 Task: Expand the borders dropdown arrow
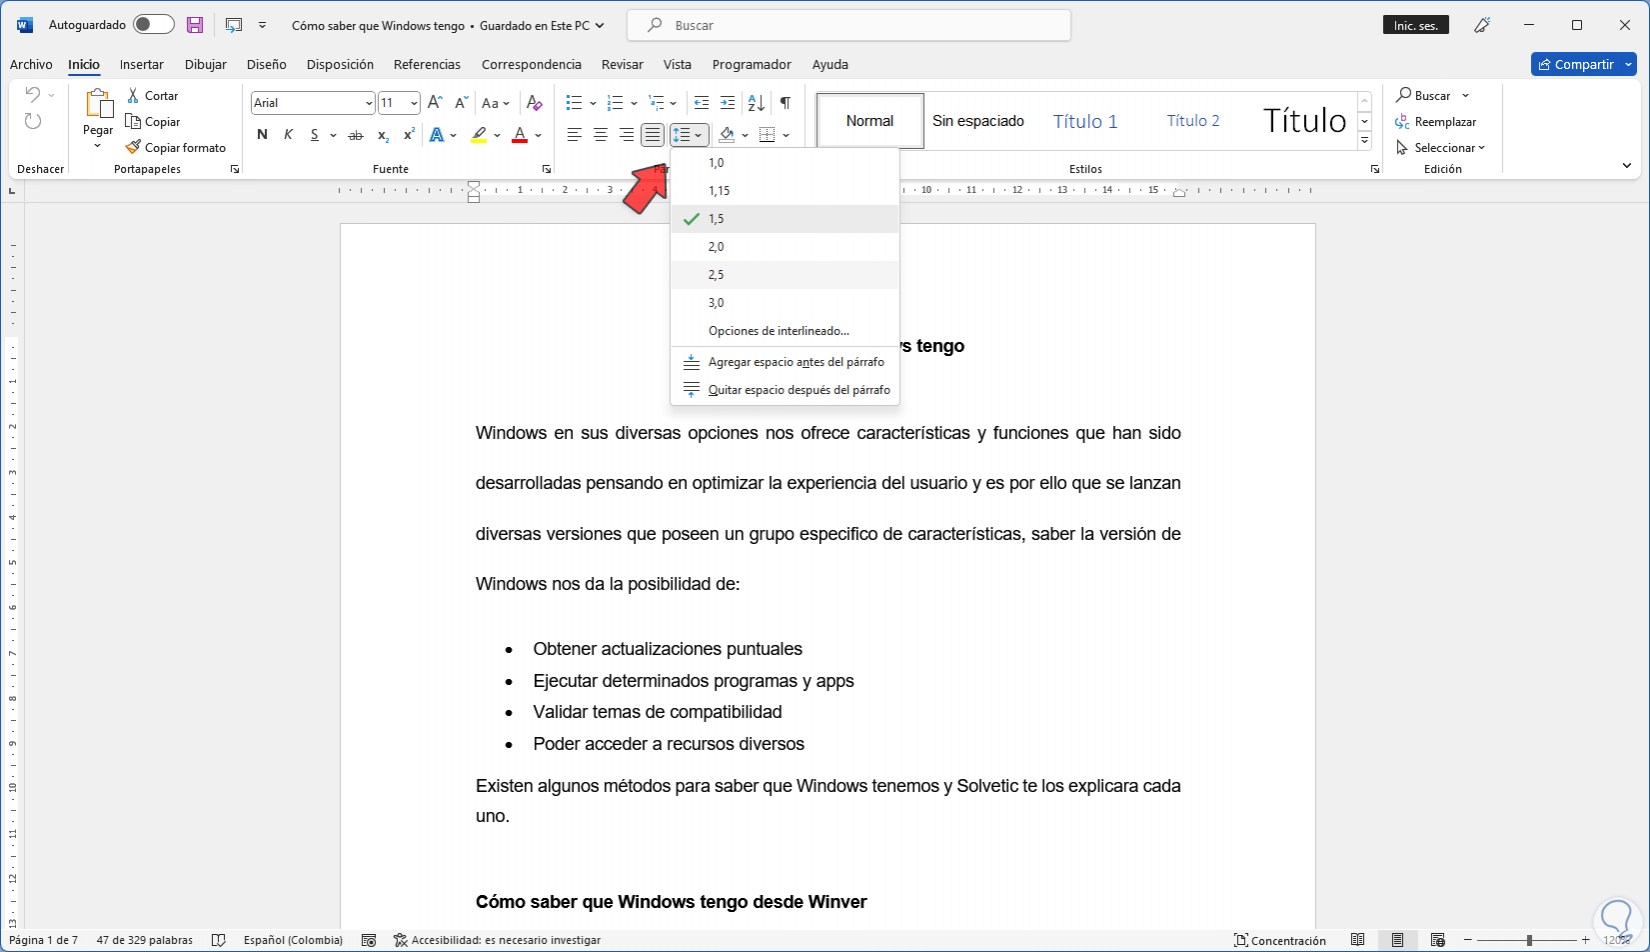click(x=786, y=135)
